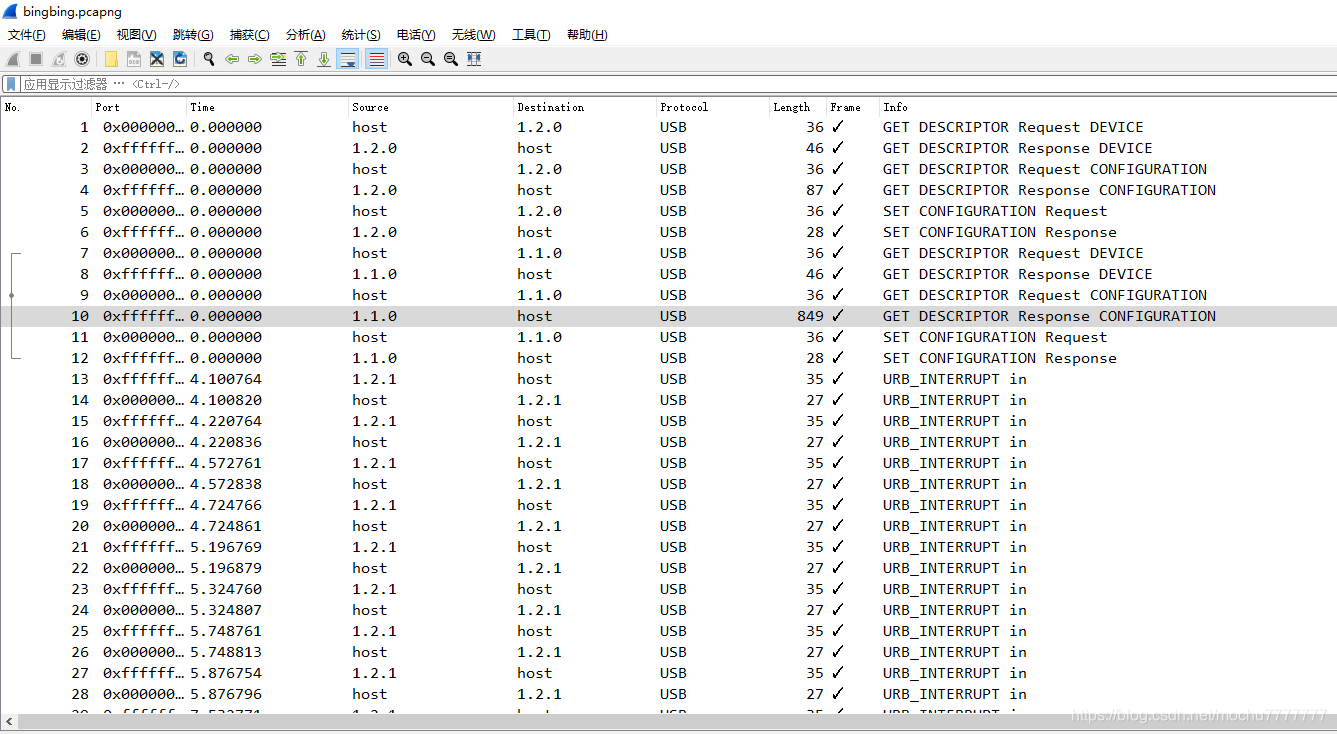Jump to the last packet icon

(x=324, y=59)
